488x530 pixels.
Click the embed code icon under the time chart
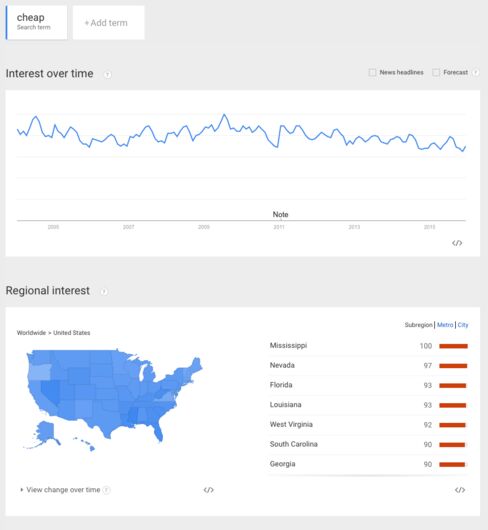pyautogui.click(x=457, y=243)
